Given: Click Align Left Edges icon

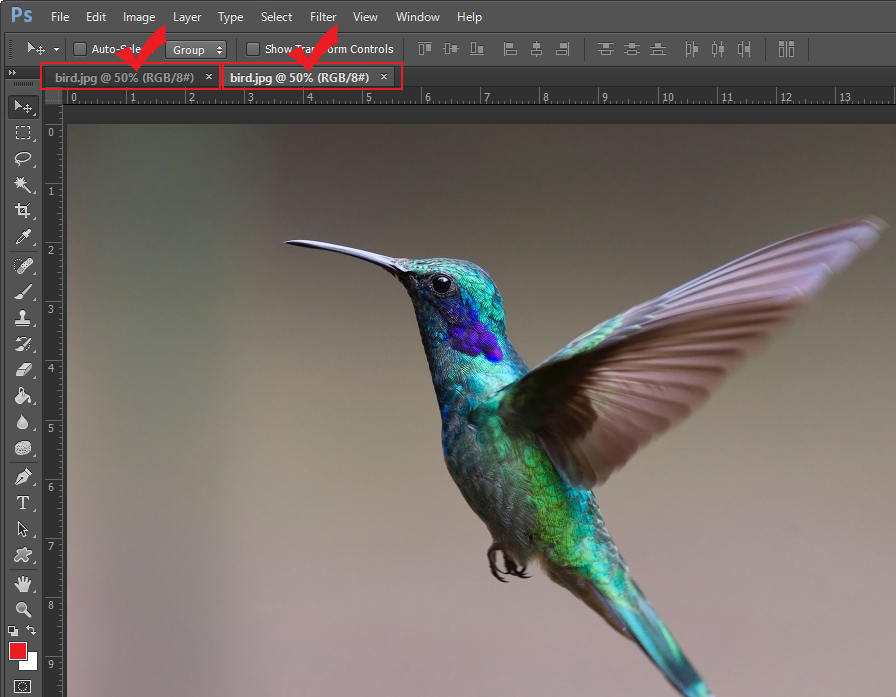Looking at the screenshot, I should (x=510, y=49).
